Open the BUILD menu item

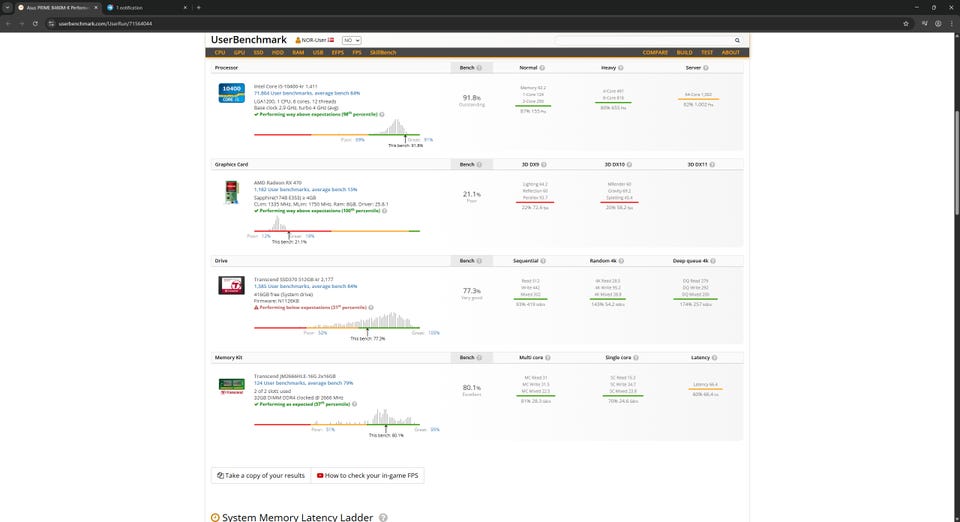(684, 53)
